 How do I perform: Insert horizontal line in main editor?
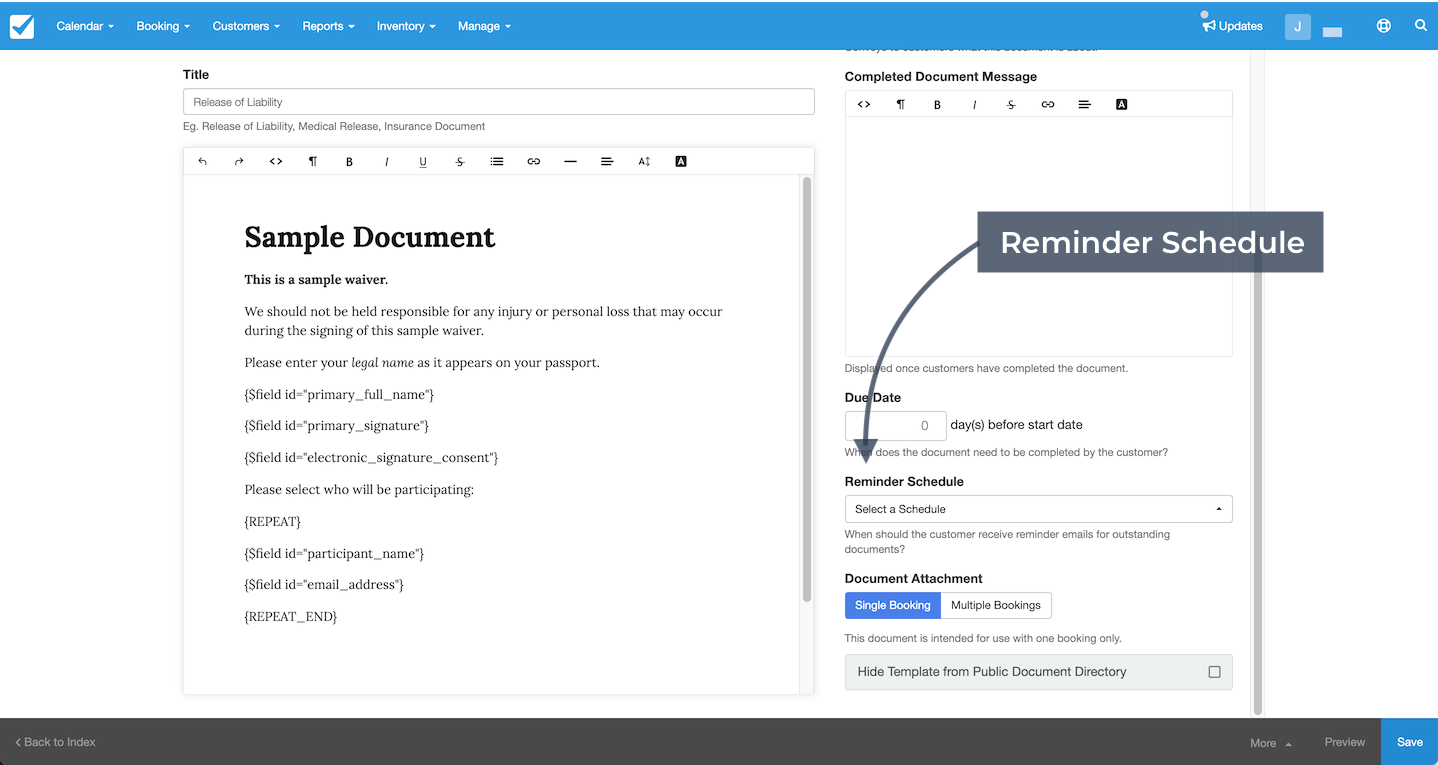click(570, 161)
